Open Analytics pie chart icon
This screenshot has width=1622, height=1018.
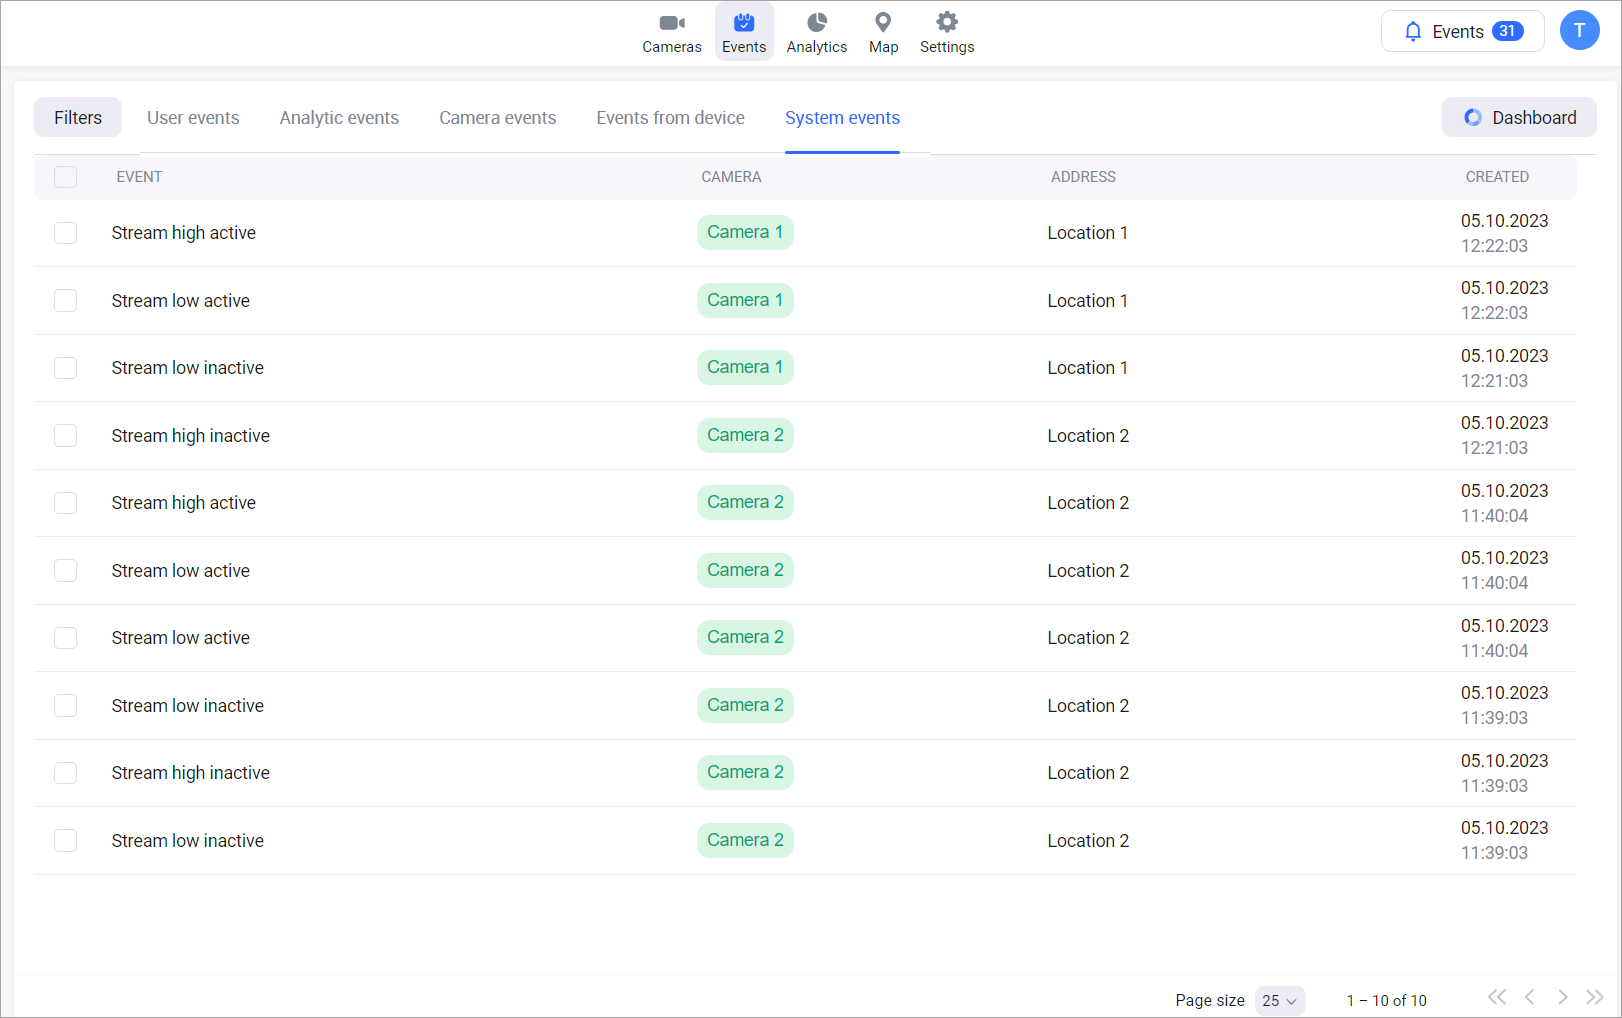click(x=816, y=23)
